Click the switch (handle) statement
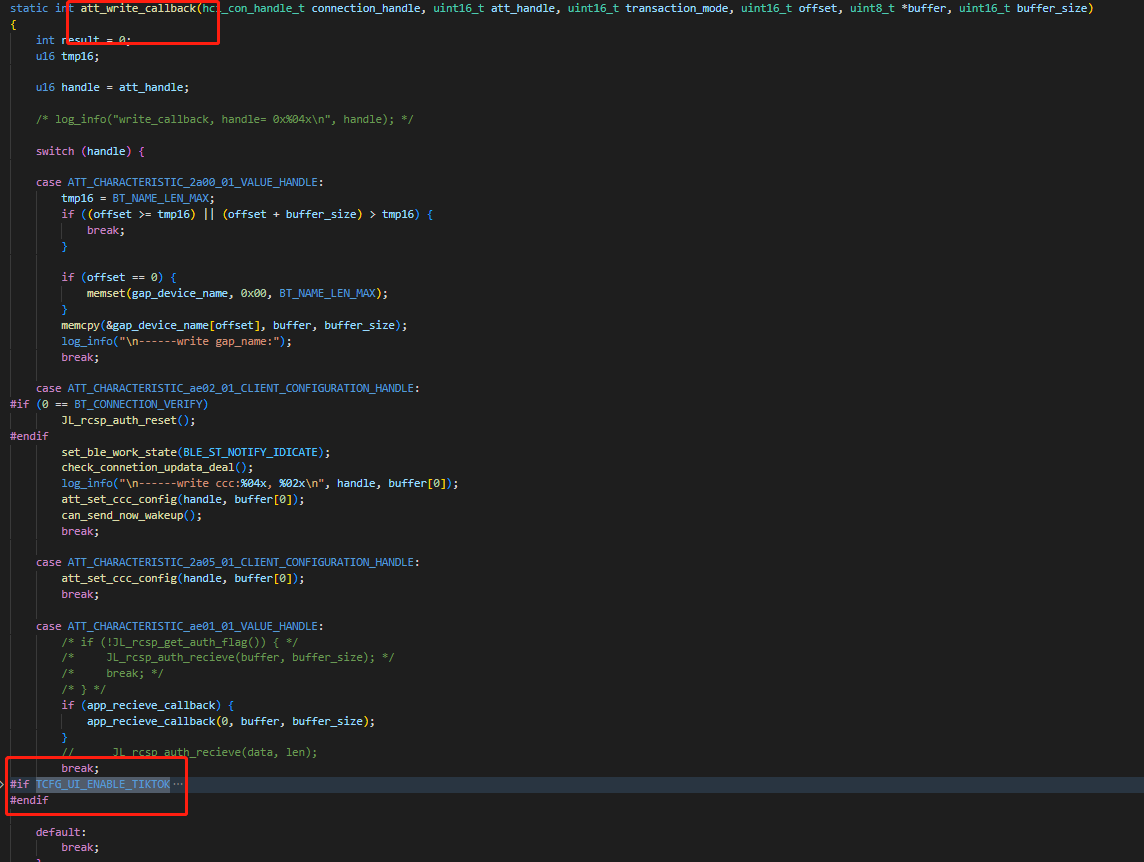 point(90,152)
